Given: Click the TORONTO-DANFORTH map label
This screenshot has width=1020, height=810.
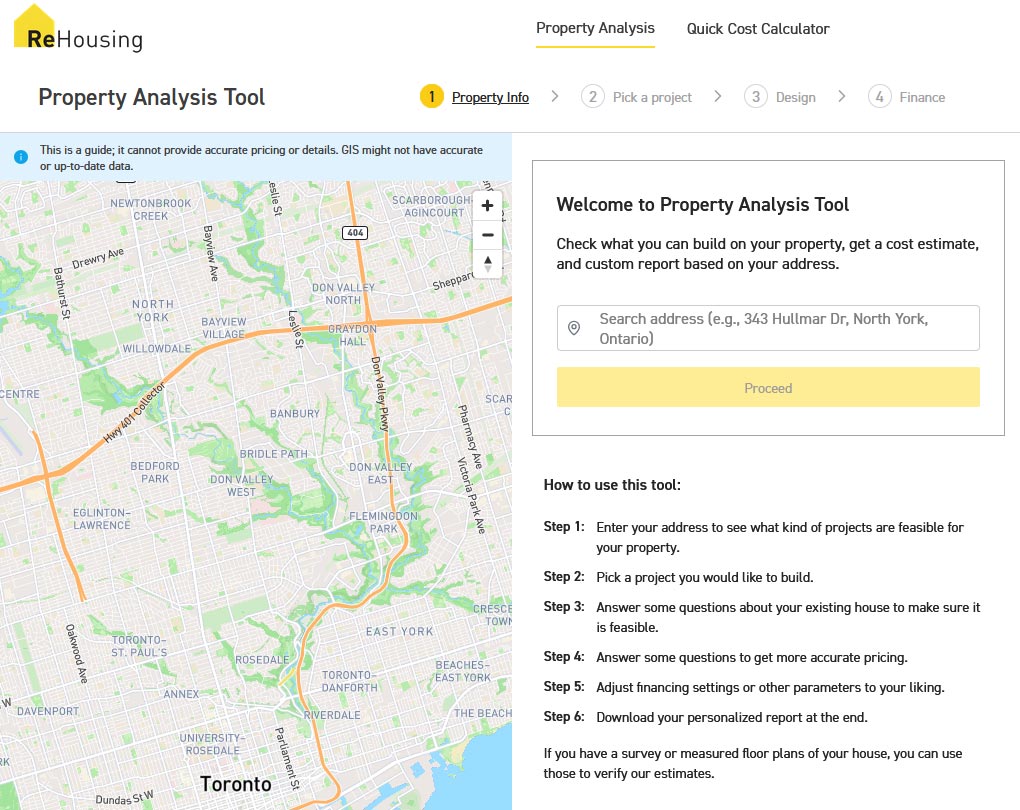Looking at the screenshot, I should pos(349,681).
